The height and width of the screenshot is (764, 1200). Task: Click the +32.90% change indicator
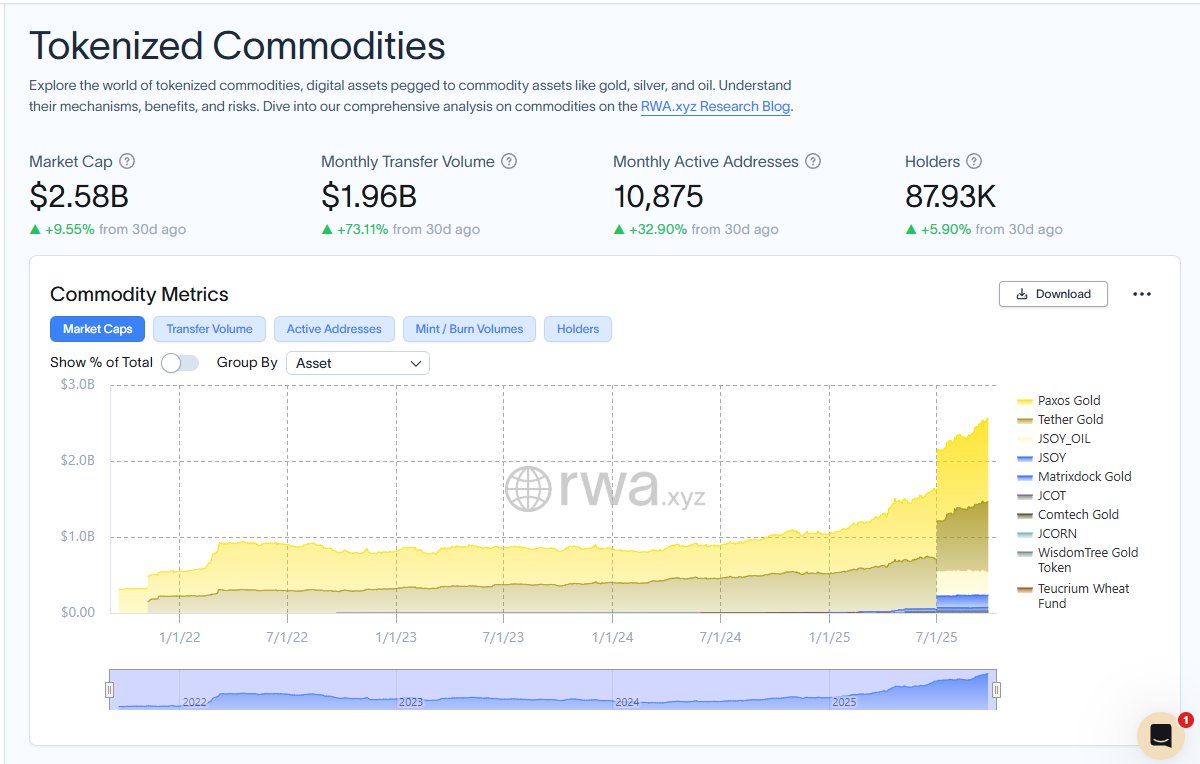[x=650, y=229]
